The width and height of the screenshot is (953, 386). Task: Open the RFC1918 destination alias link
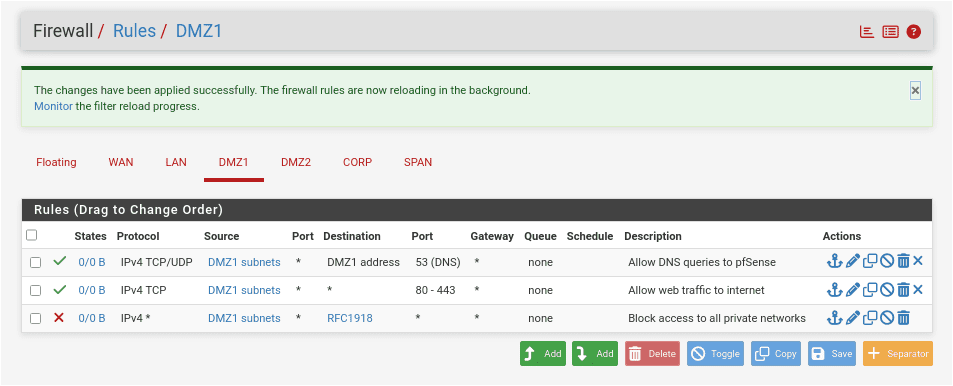click(x=350, y=319)
